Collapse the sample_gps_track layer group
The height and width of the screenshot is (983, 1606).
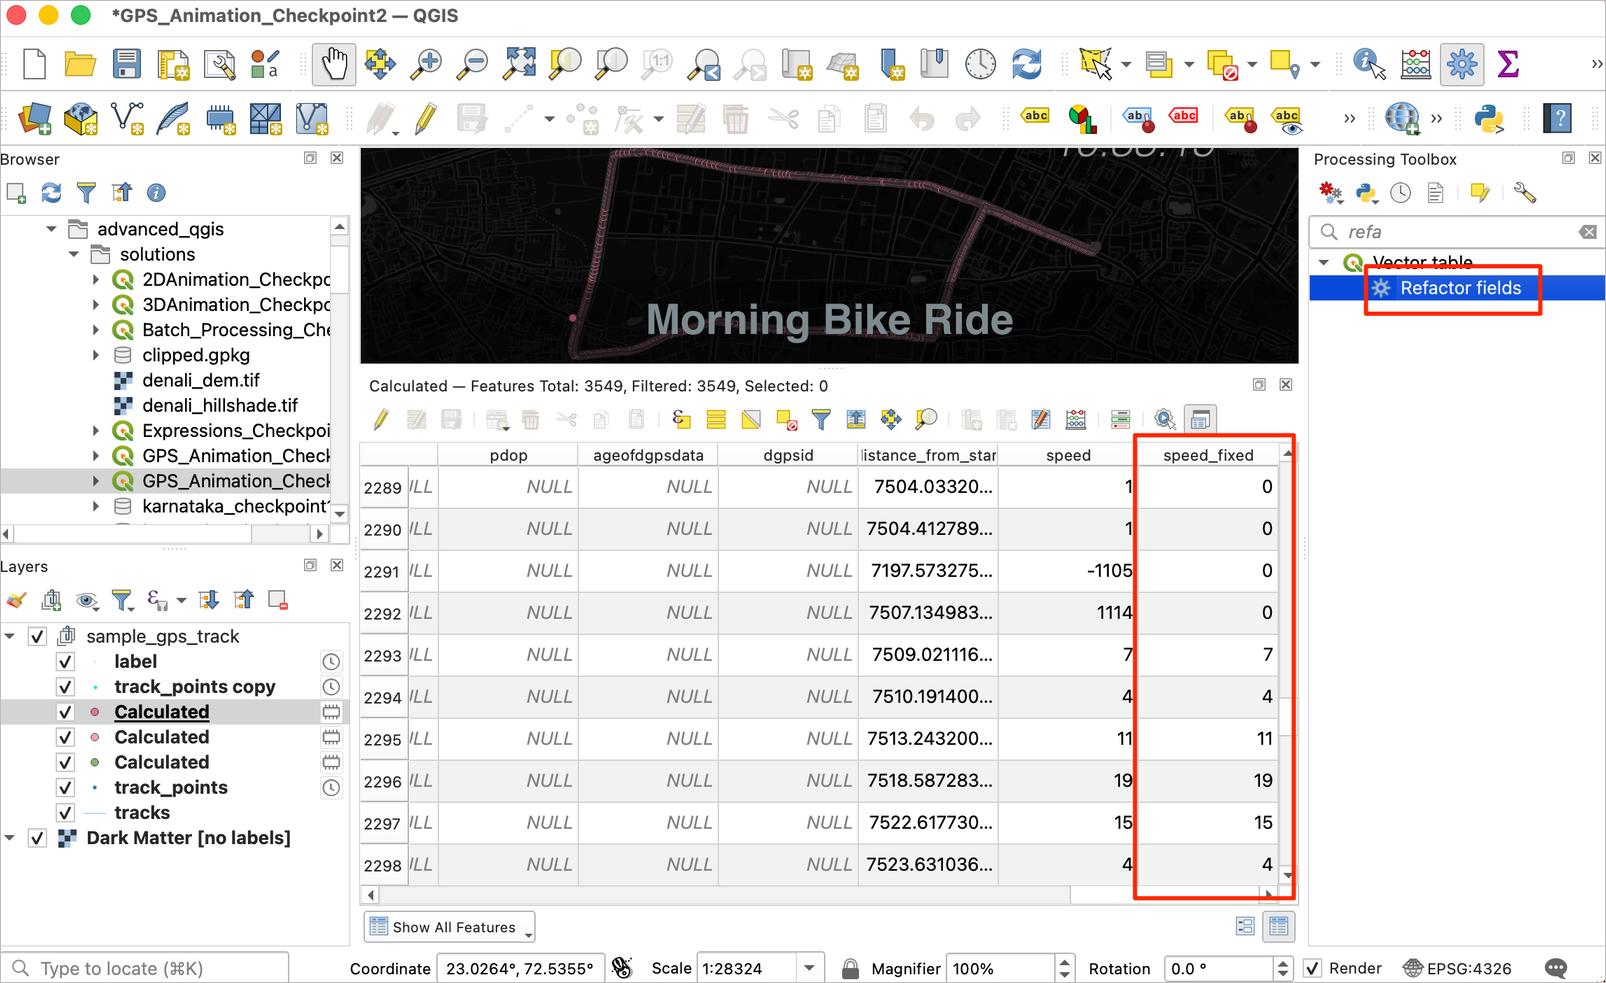coord(10,636)
